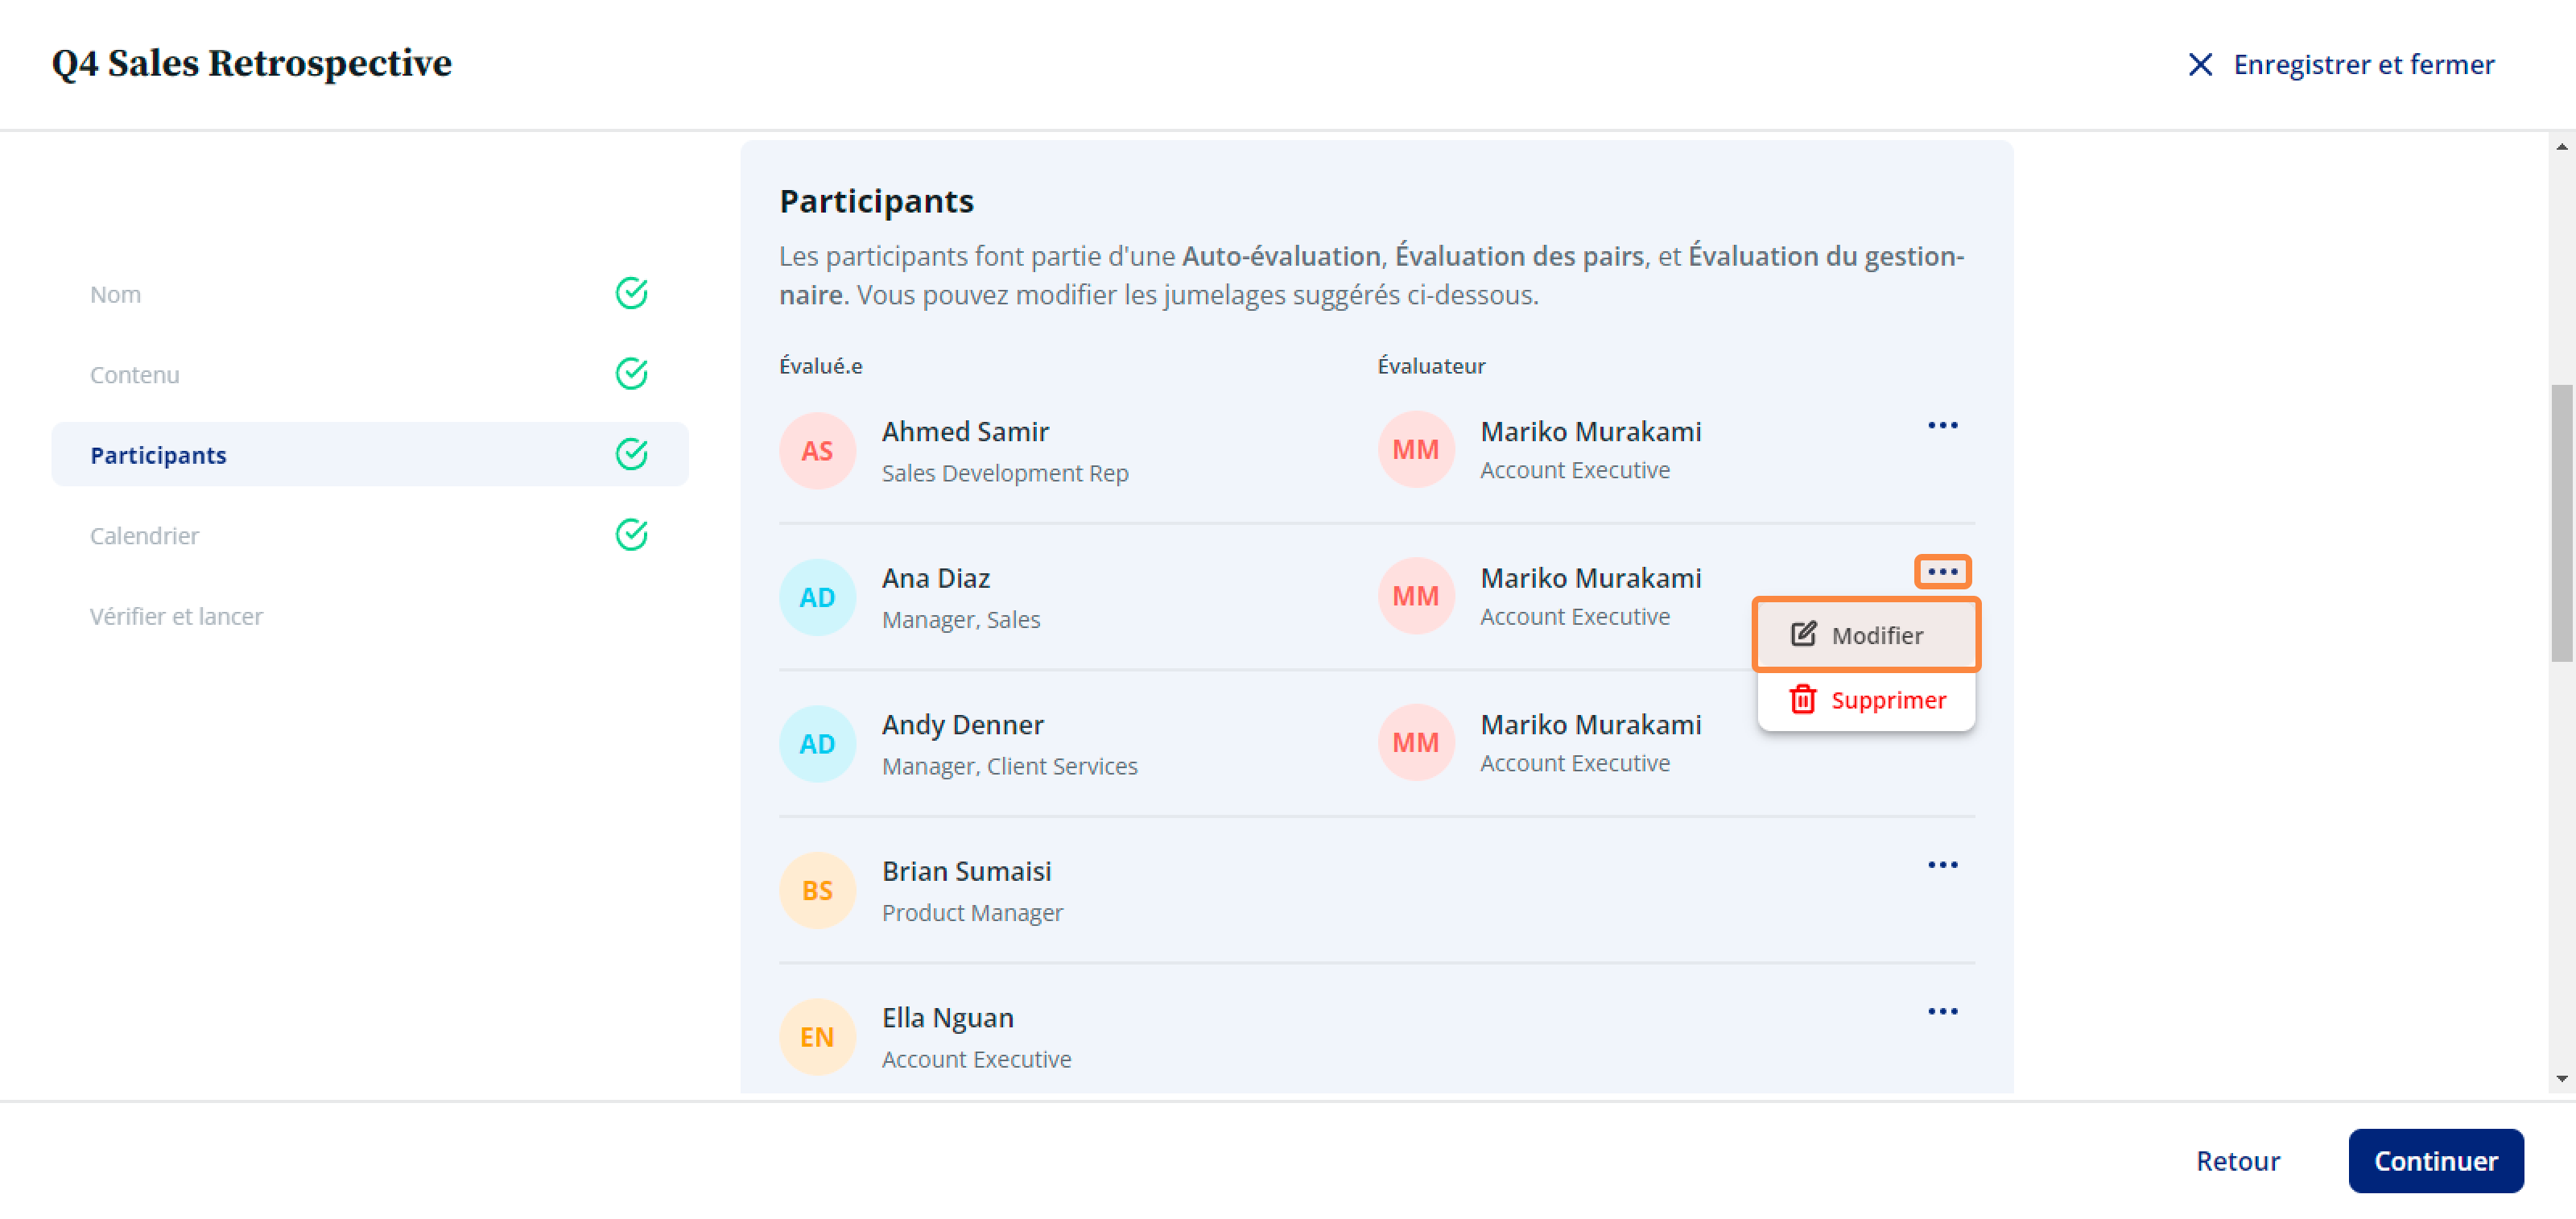Click the Continuer button
The width and height of the screenshot is (2576, 1219).
pos(2435,1161)
